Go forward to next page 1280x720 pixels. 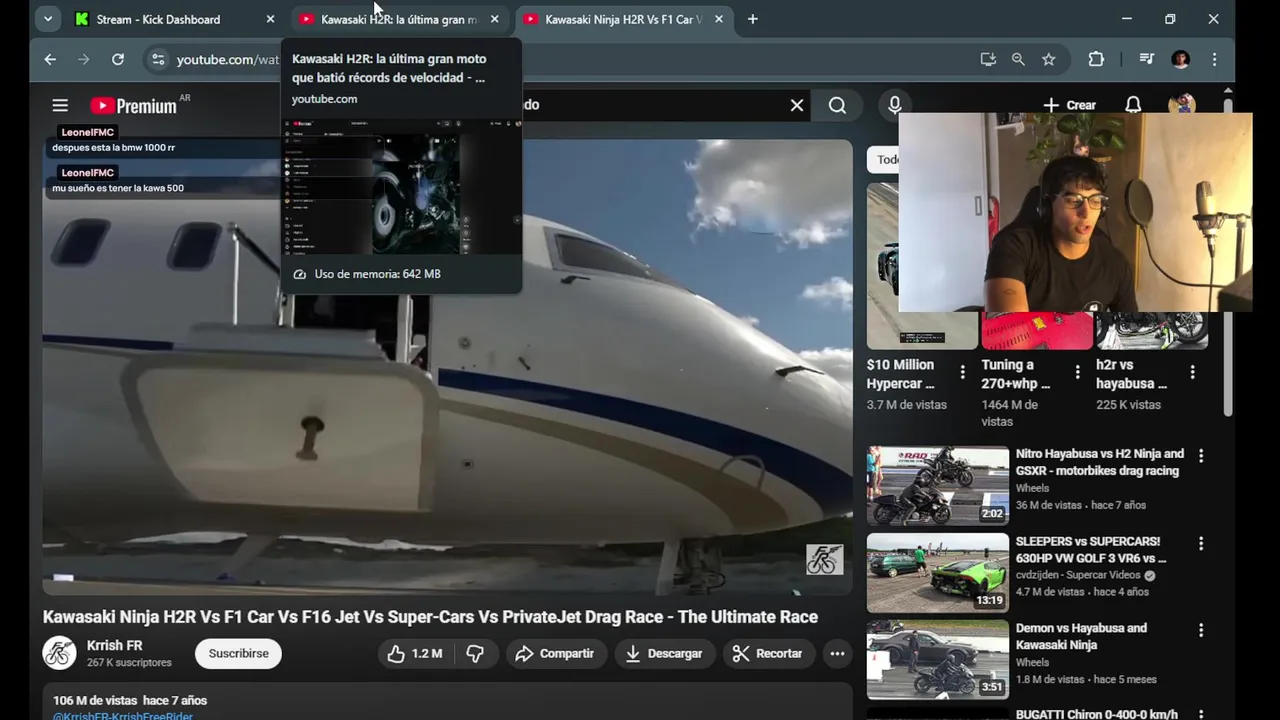coord(84,60)
